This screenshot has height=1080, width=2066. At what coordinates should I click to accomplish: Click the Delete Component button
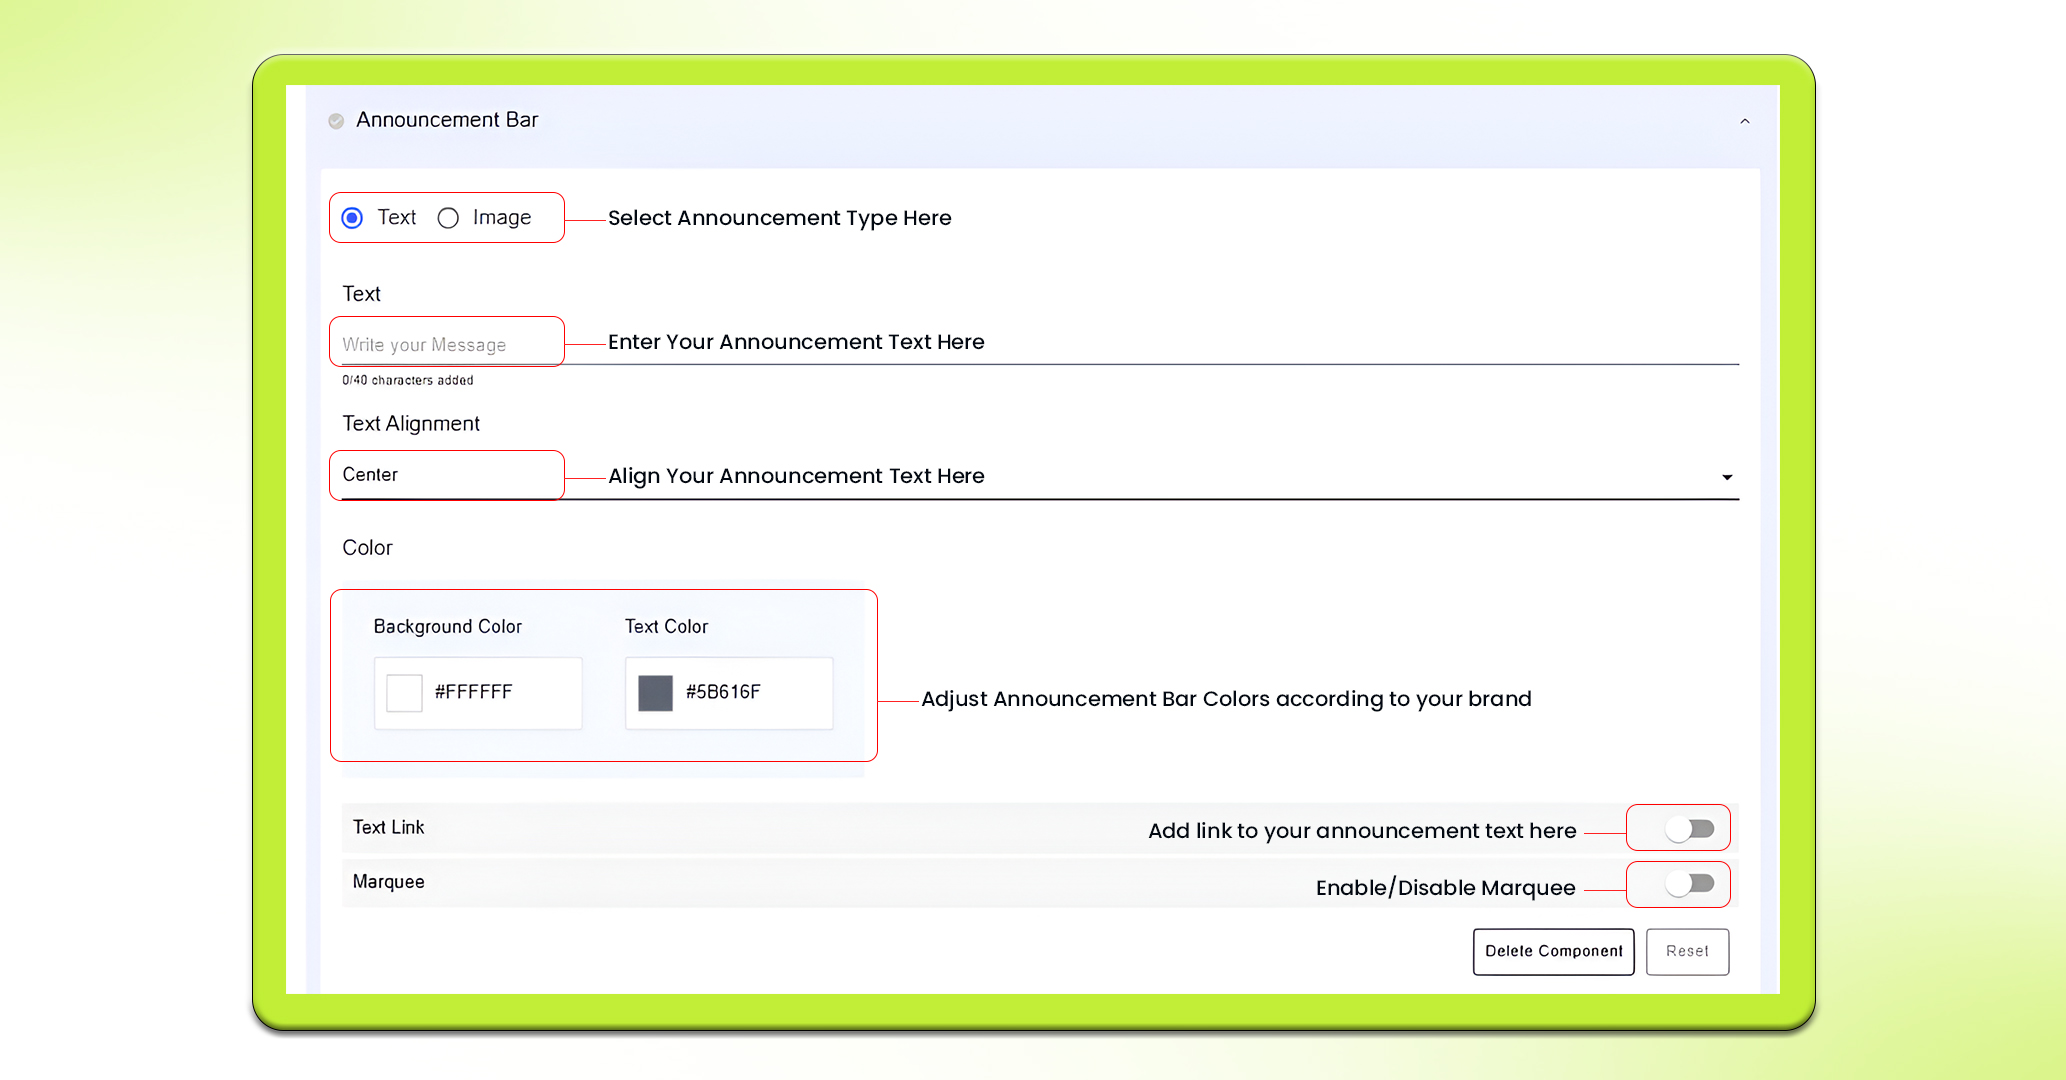click(x=1553, y=951)
